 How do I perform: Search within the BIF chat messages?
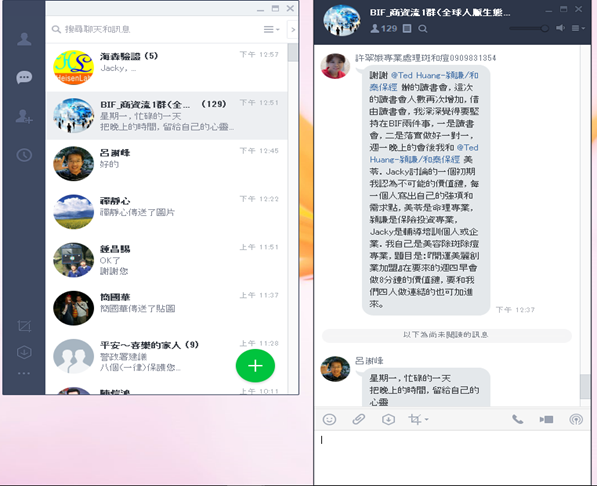click(423, 29)
